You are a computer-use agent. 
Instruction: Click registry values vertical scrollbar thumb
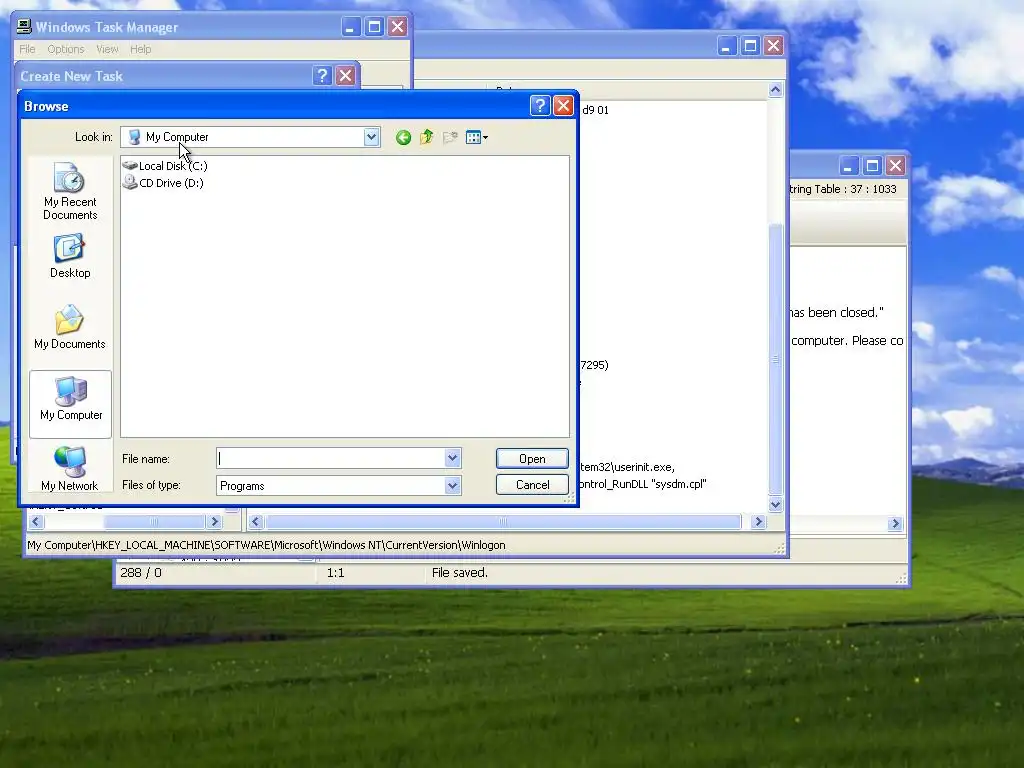pos(775,359)
